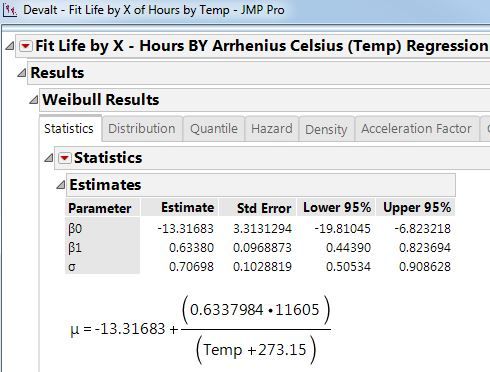Image resolution: width=490 pixels, height=372 pixels.
Task: Collapse the Statistics outline section
Action: [49, 157]
